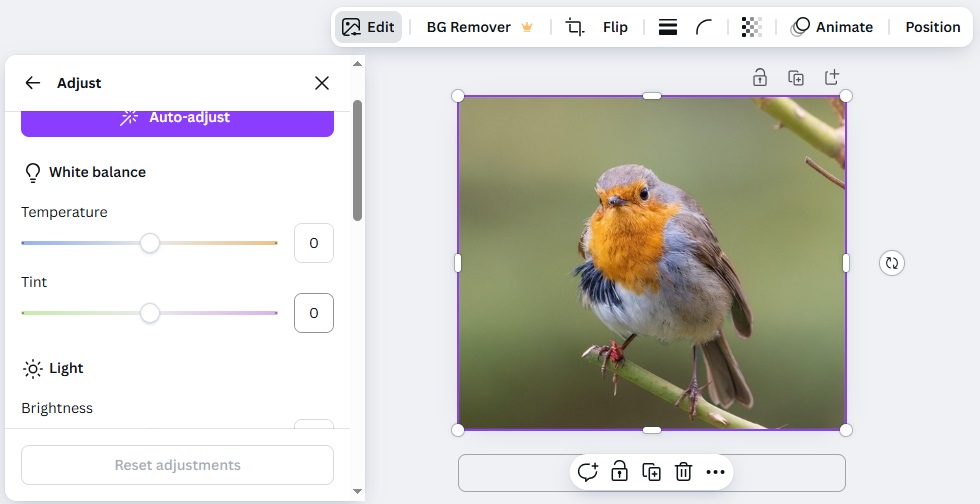Click the Adjust panel title

point(79,83)
